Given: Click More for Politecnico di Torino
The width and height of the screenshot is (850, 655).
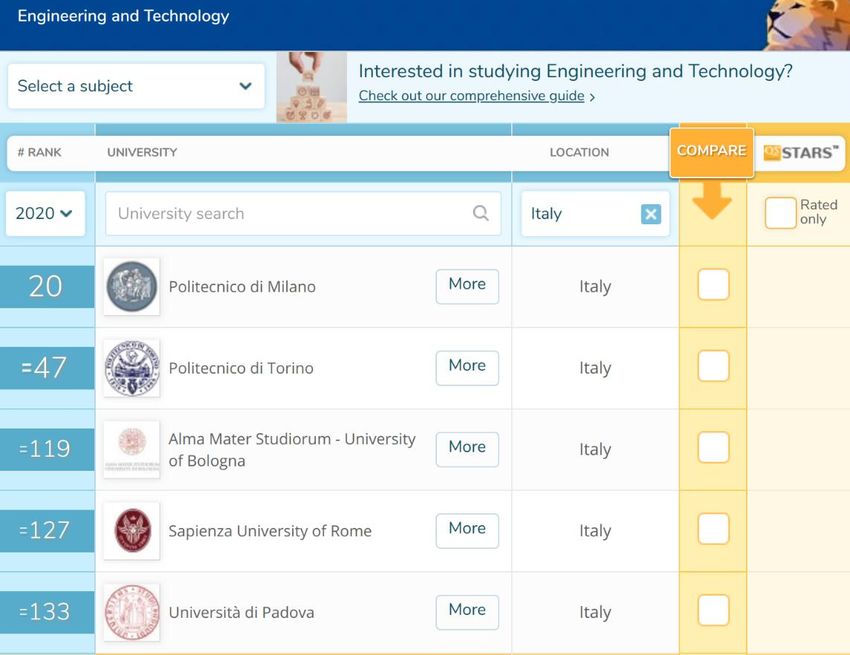Looking at the screenshot, I should [x=467, y=368].
